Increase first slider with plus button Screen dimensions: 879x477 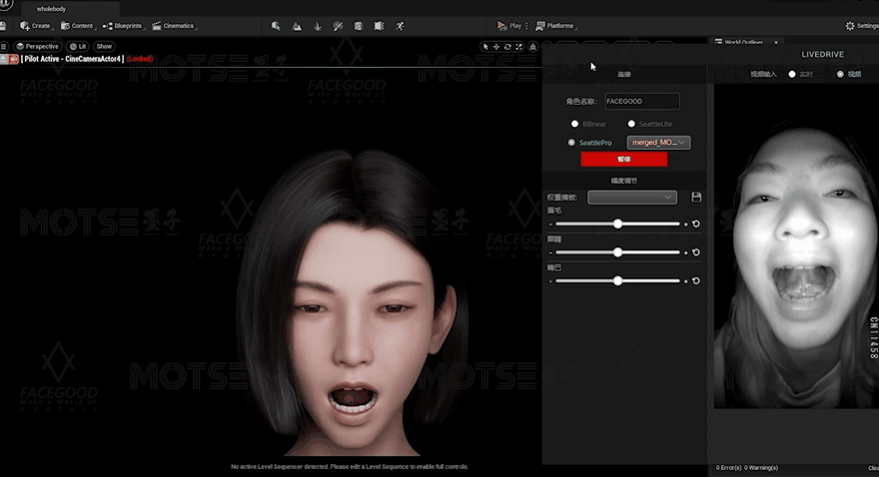coord(686,224)
